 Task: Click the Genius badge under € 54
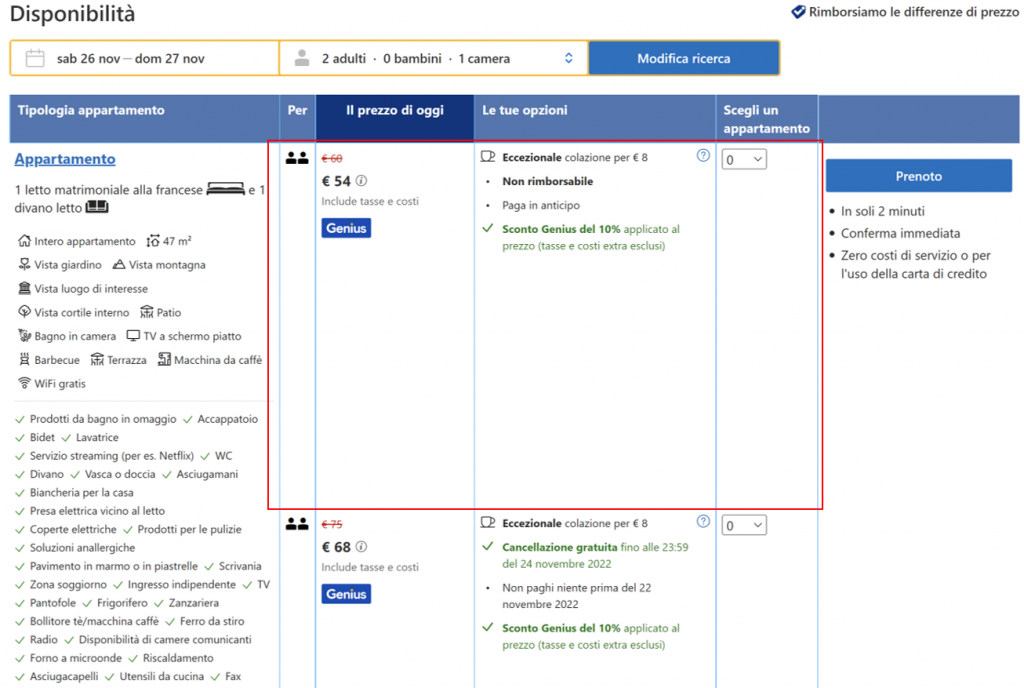point(346,228)
